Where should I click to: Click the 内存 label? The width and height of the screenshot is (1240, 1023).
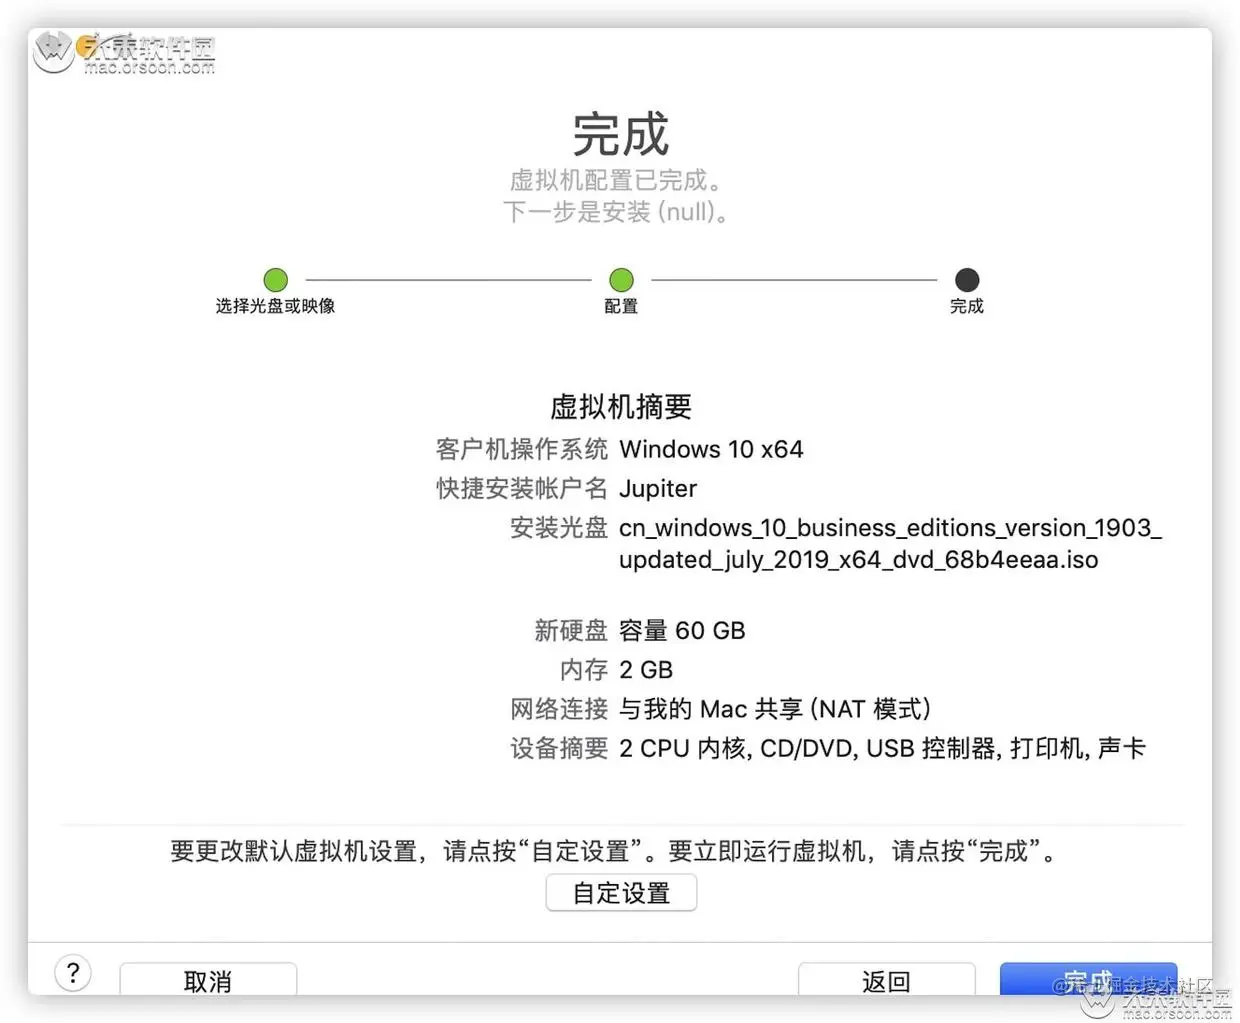(x=583, y=669)
